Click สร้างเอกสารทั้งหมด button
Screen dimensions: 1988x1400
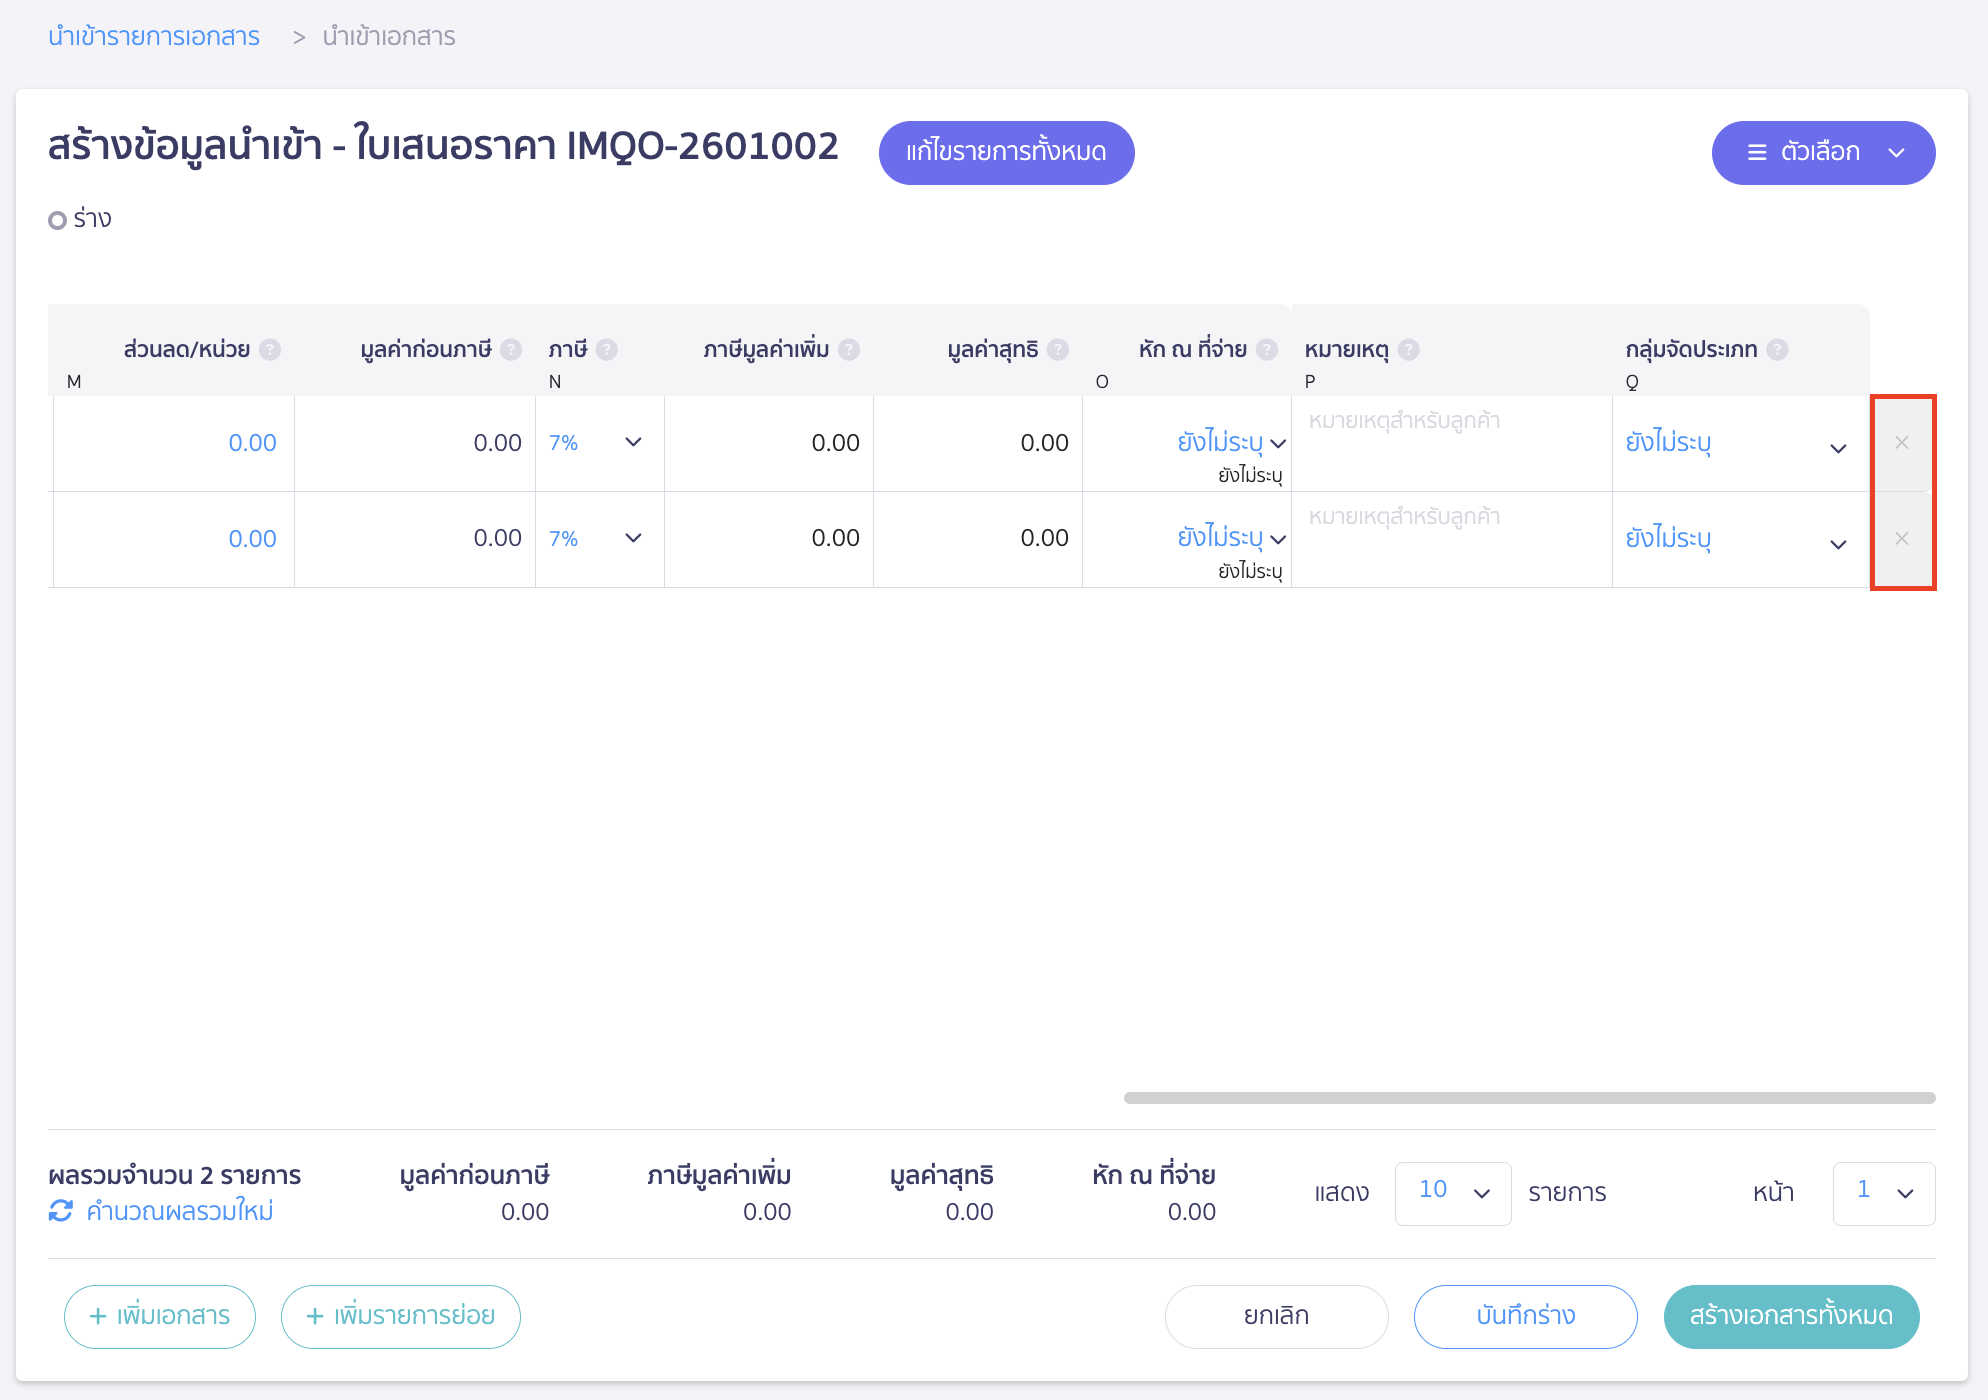click(x=1790, y=1316)
